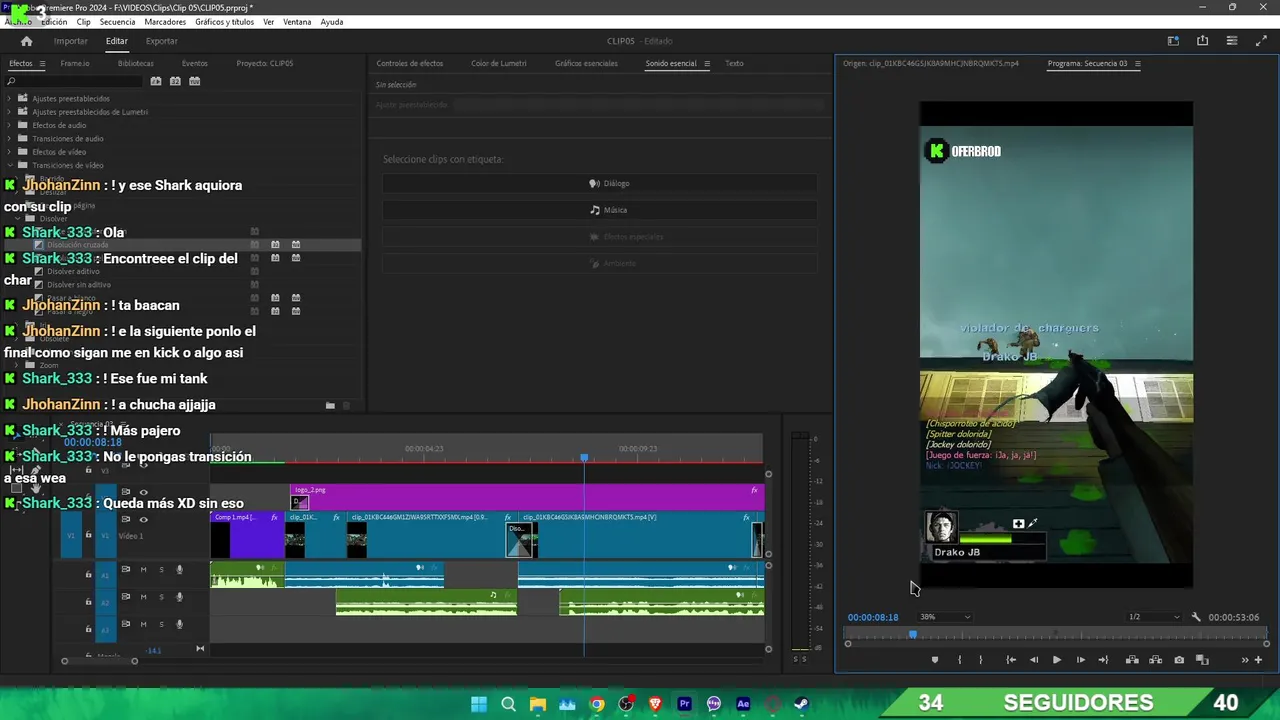Open Brave browser from the taskbar
Viewport: 1280px width, 720px height.
point(655,704)
